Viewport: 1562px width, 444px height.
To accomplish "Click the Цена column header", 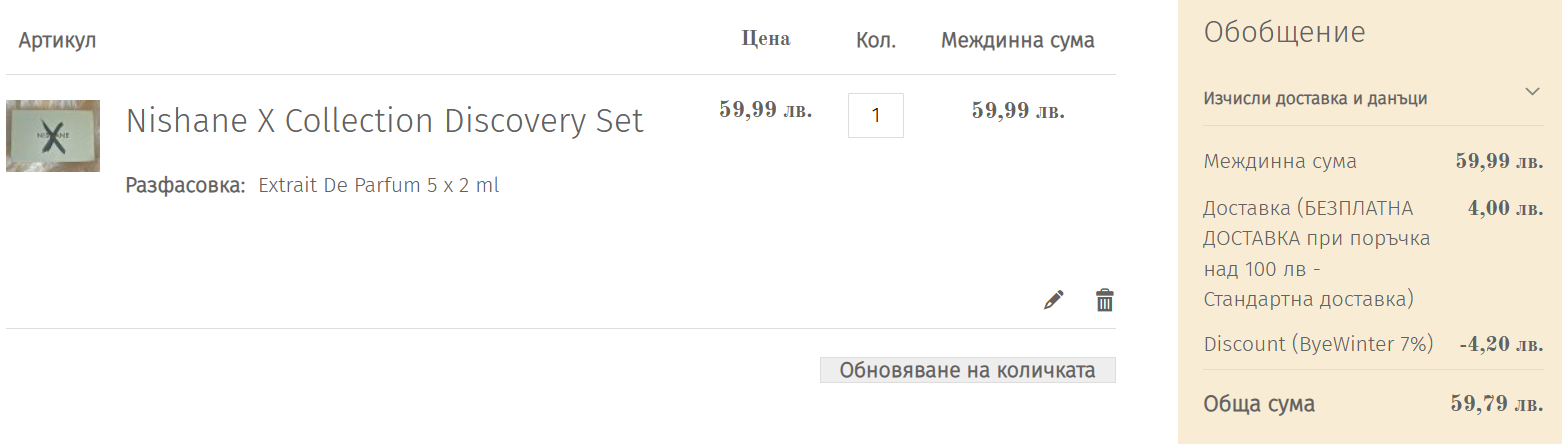I will pos(765,39).
